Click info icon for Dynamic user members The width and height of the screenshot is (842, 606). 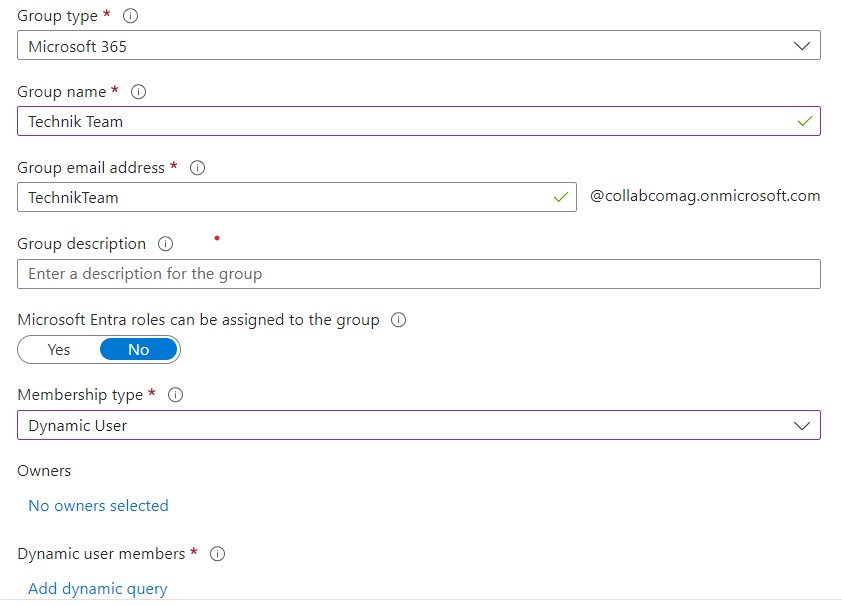(217, 554)
